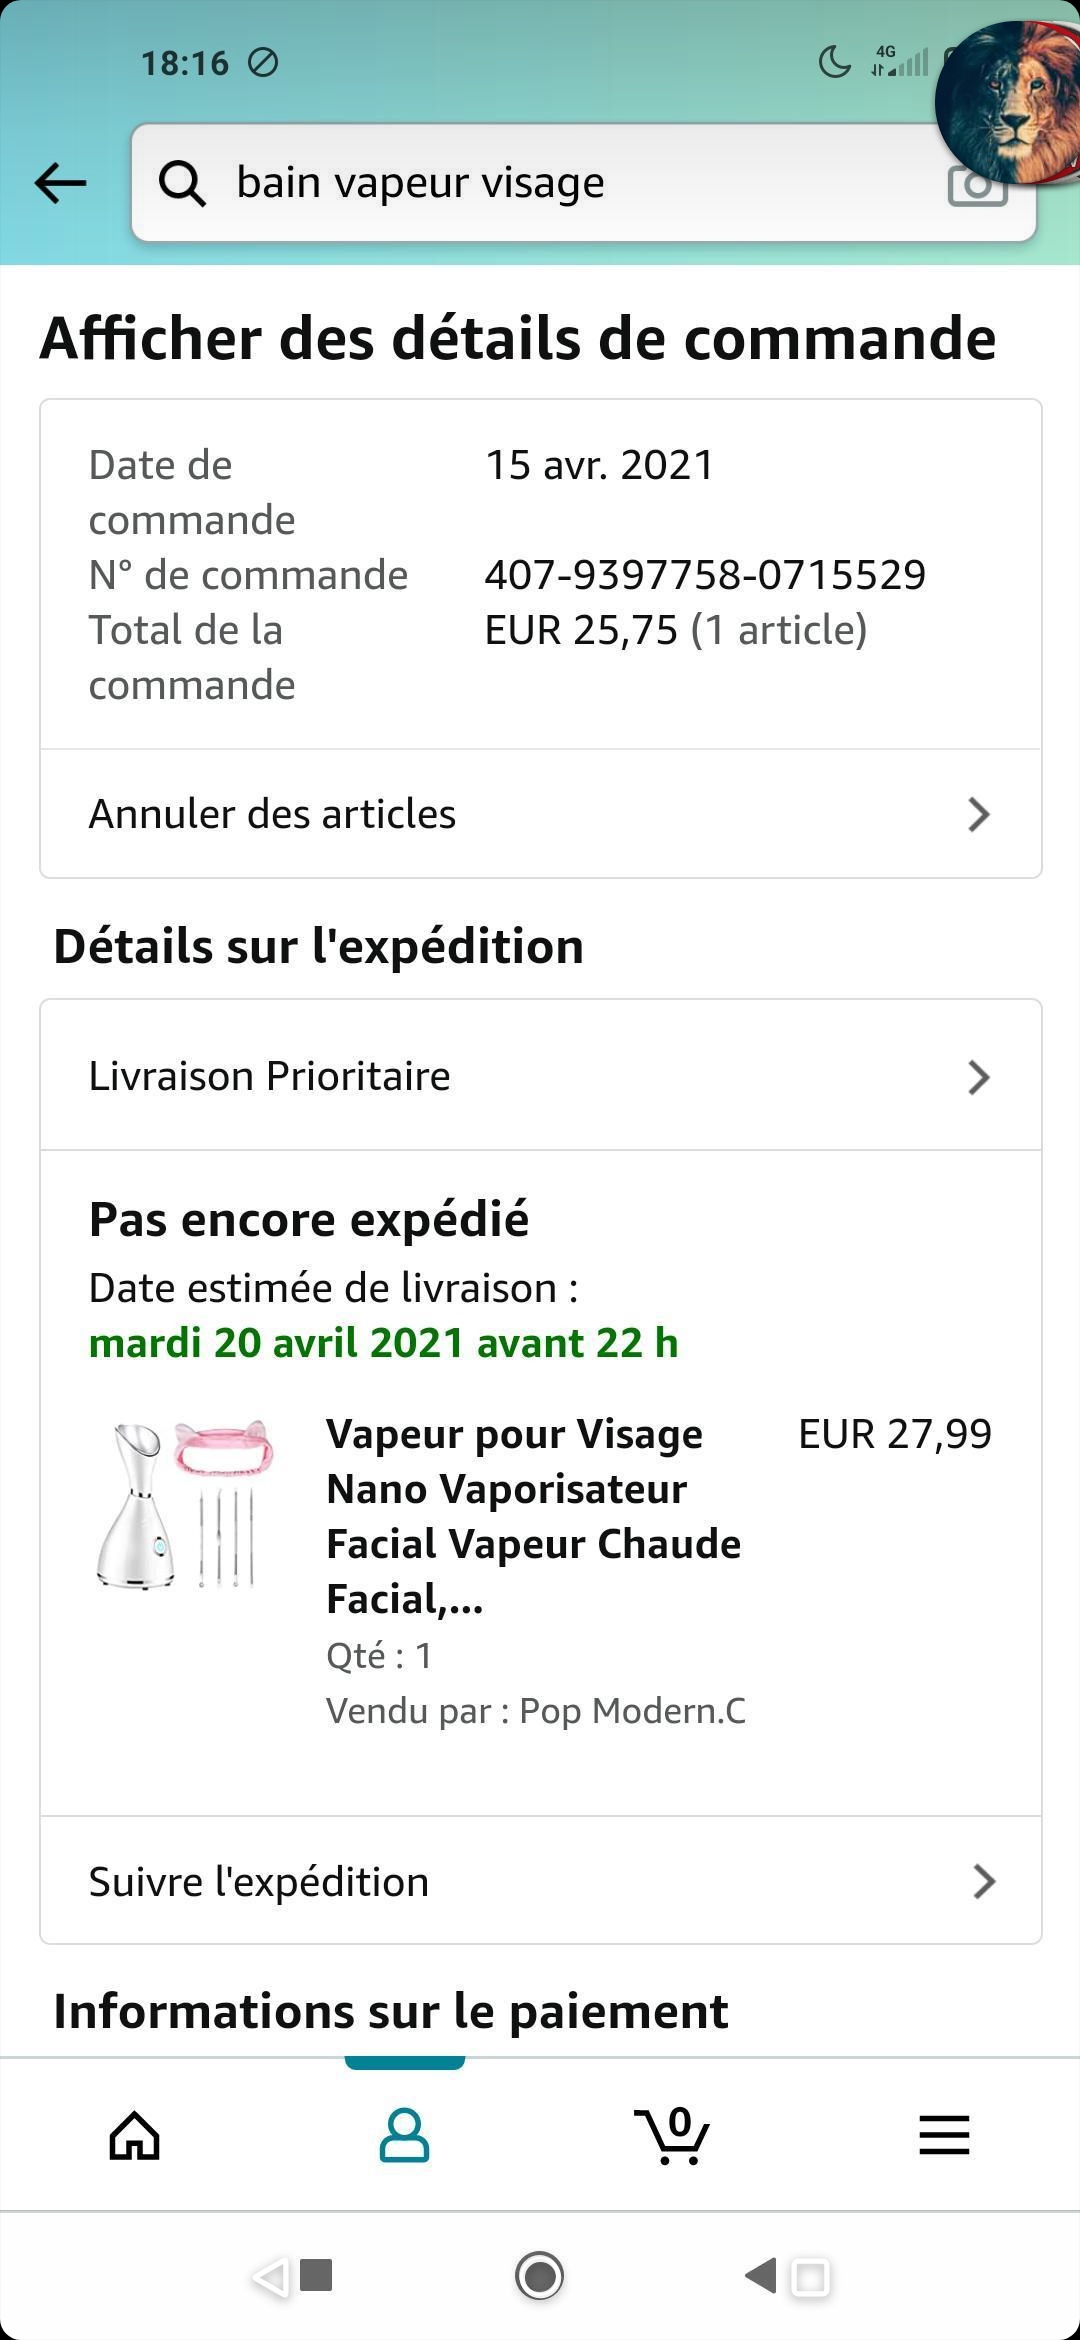Open the hamburger menu icon
Viewport: 1080px width, 2340px height.
(944, 2136)
